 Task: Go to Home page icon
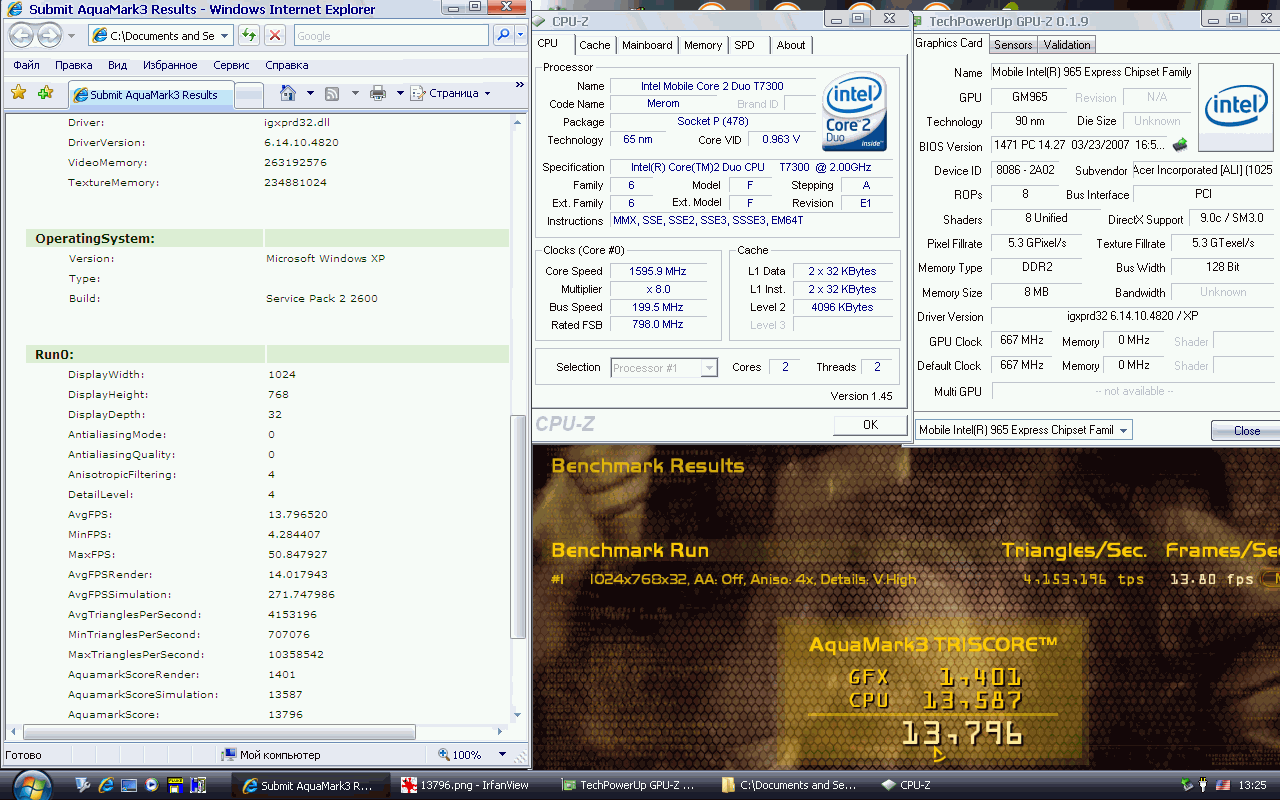[288, 93]
